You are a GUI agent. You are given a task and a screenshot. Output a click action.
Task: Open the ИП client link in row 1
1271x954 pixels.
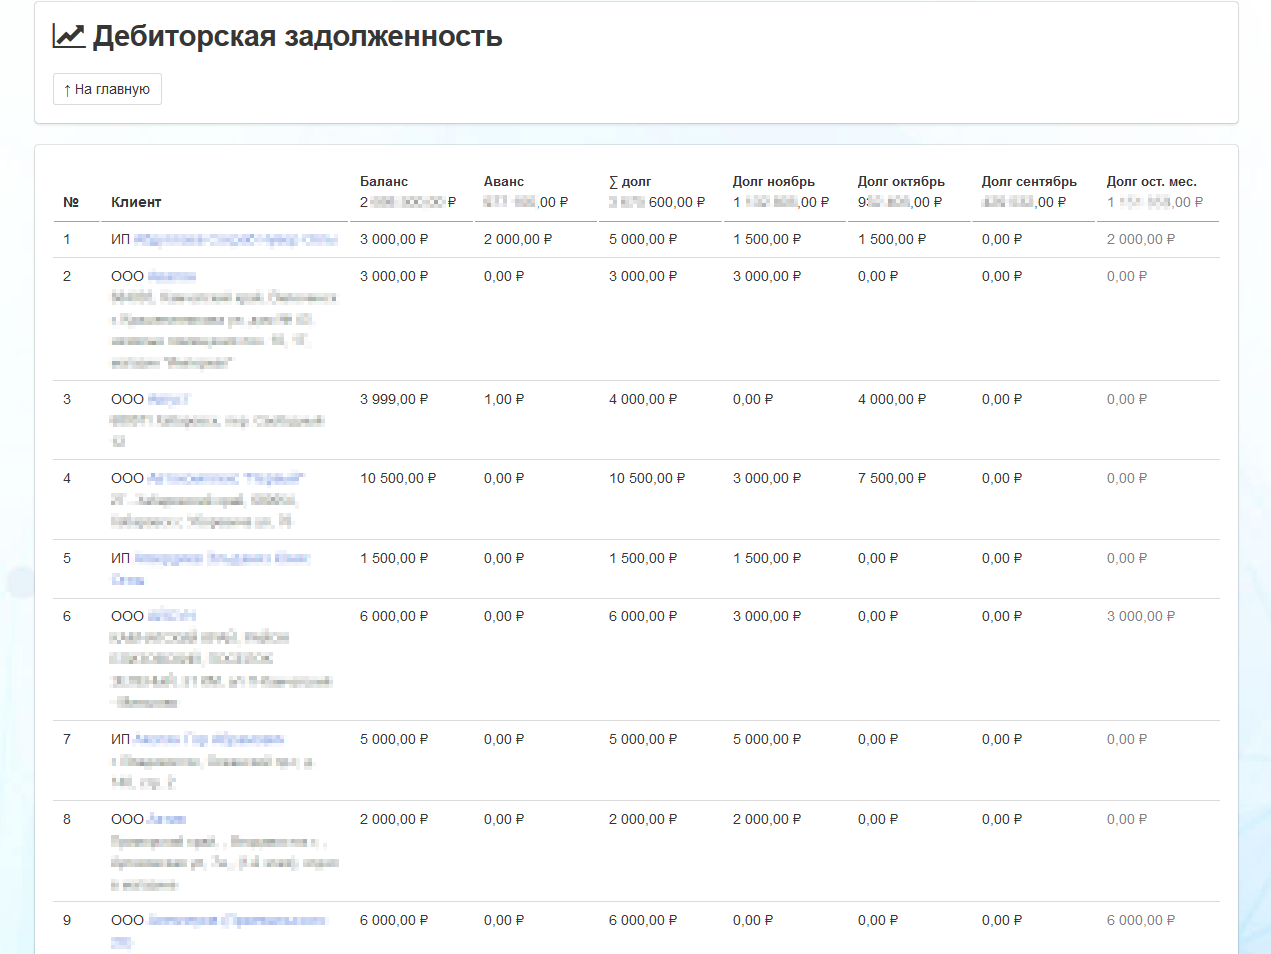(x=235, y=240)
